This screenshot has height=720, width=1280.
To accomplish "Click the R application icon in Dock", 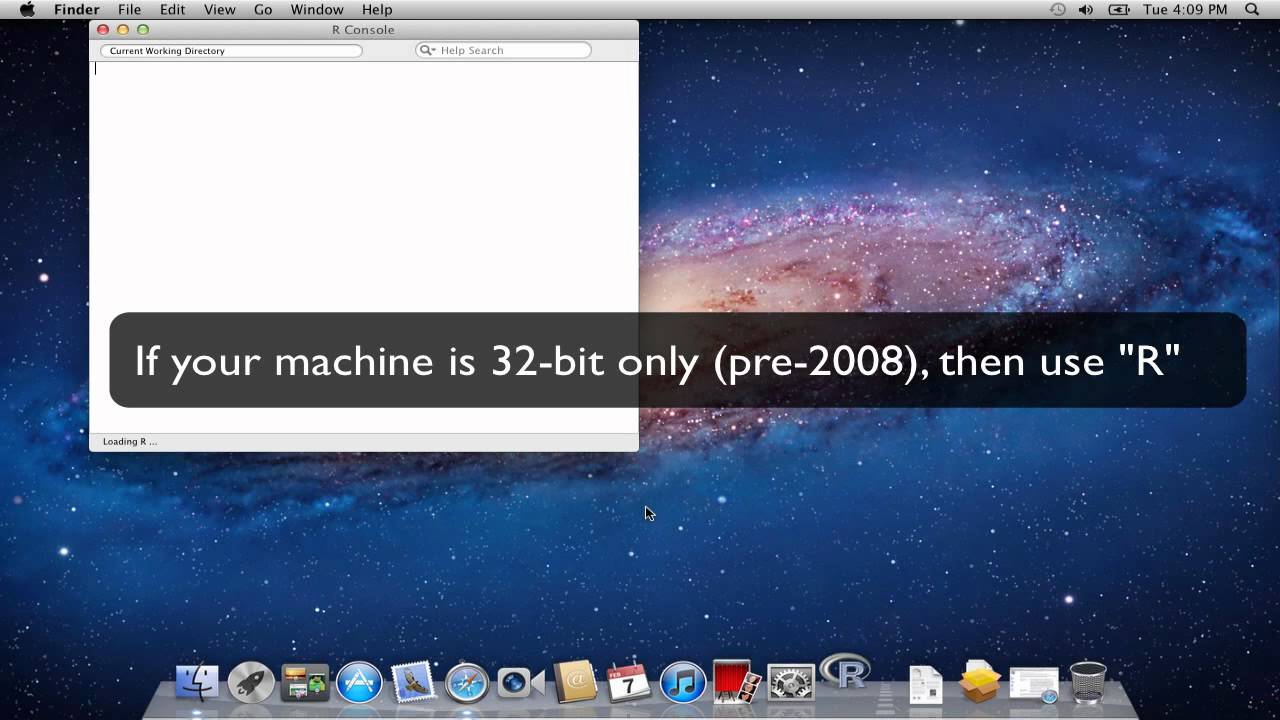I will tap(846, 672).
